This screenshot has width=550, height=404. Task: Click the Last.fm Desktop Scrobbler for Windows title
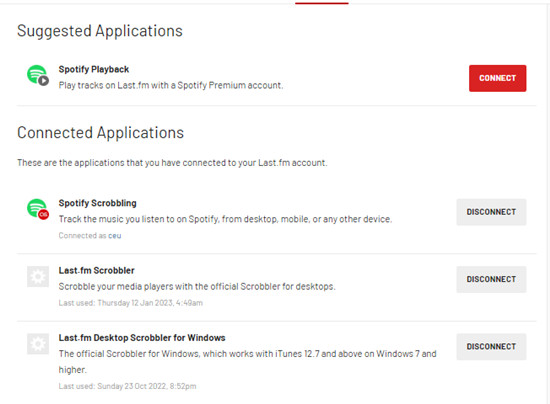pos(142,338)
